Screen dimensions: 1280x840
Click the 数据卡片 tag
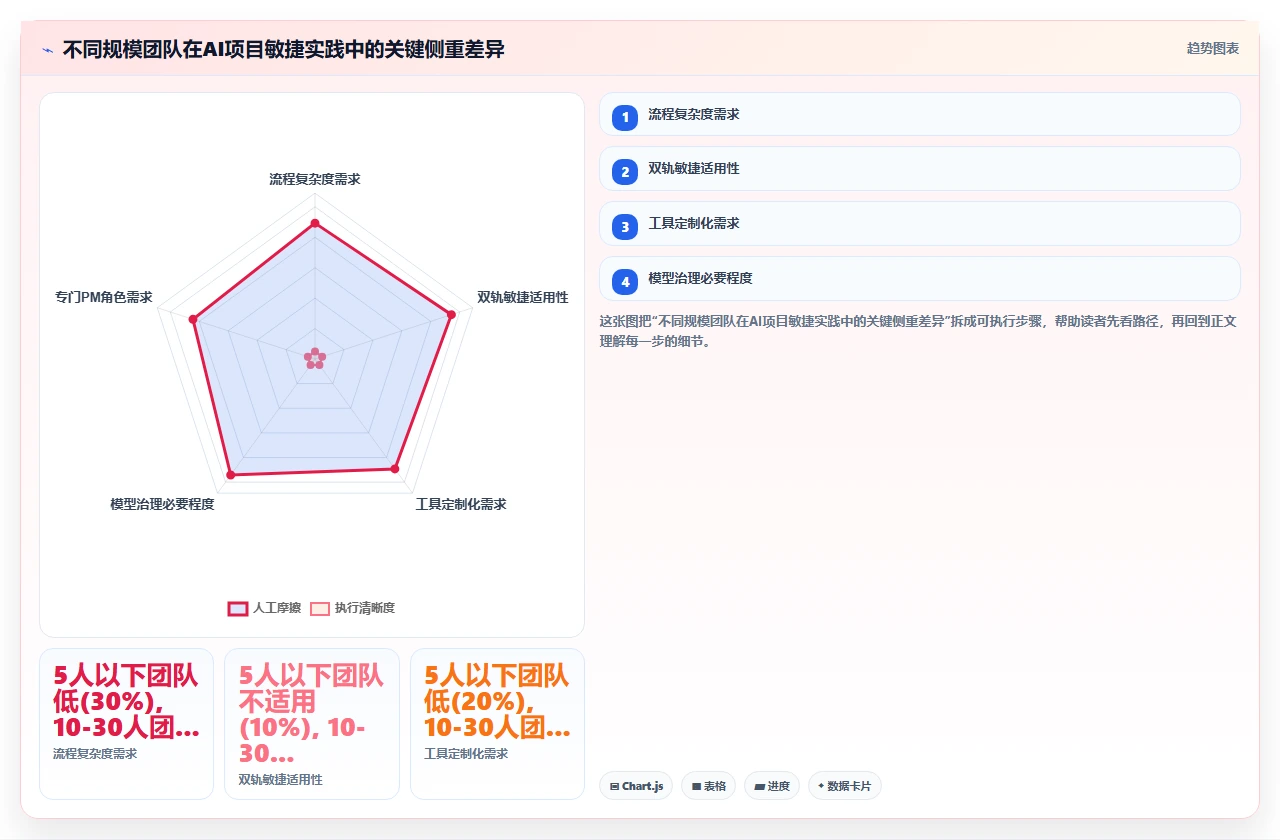[x=845, y=786]
